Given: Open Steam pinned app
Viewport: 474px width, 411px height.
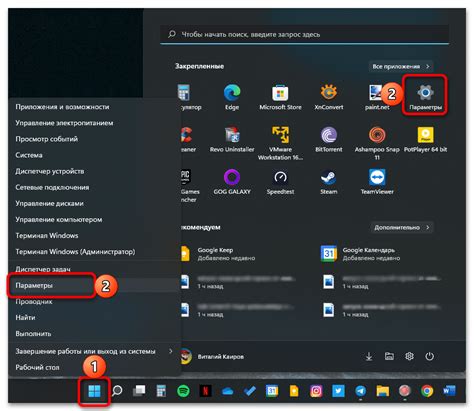Looking at the screenshot, I should 329,181.
